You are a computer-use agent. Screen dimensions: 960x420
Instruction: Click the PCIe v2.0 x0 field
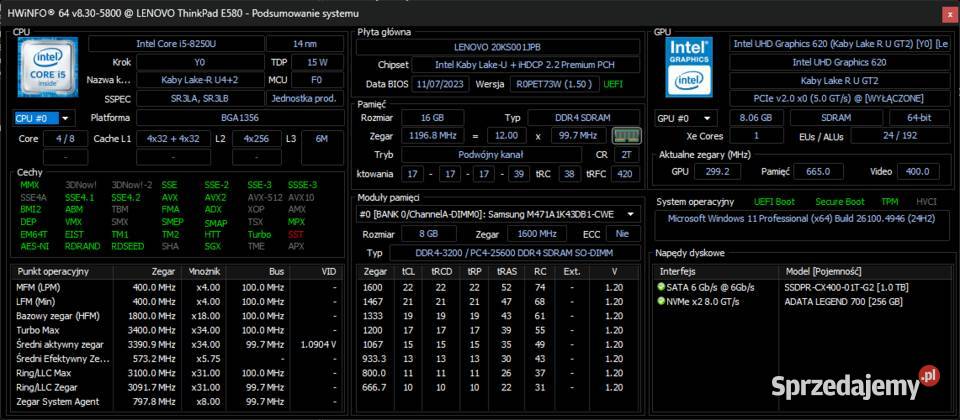click(x=839, y=98)
